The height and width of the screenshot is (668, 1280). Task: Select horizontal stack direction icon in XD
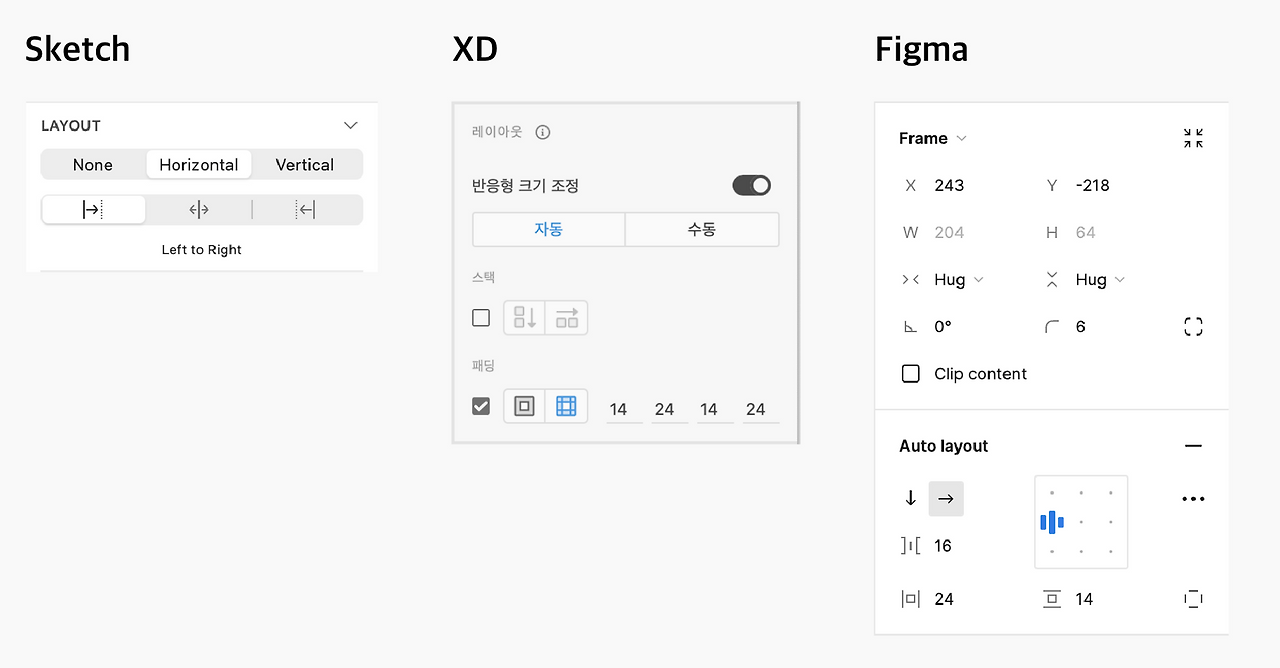(x=567, y=318)
